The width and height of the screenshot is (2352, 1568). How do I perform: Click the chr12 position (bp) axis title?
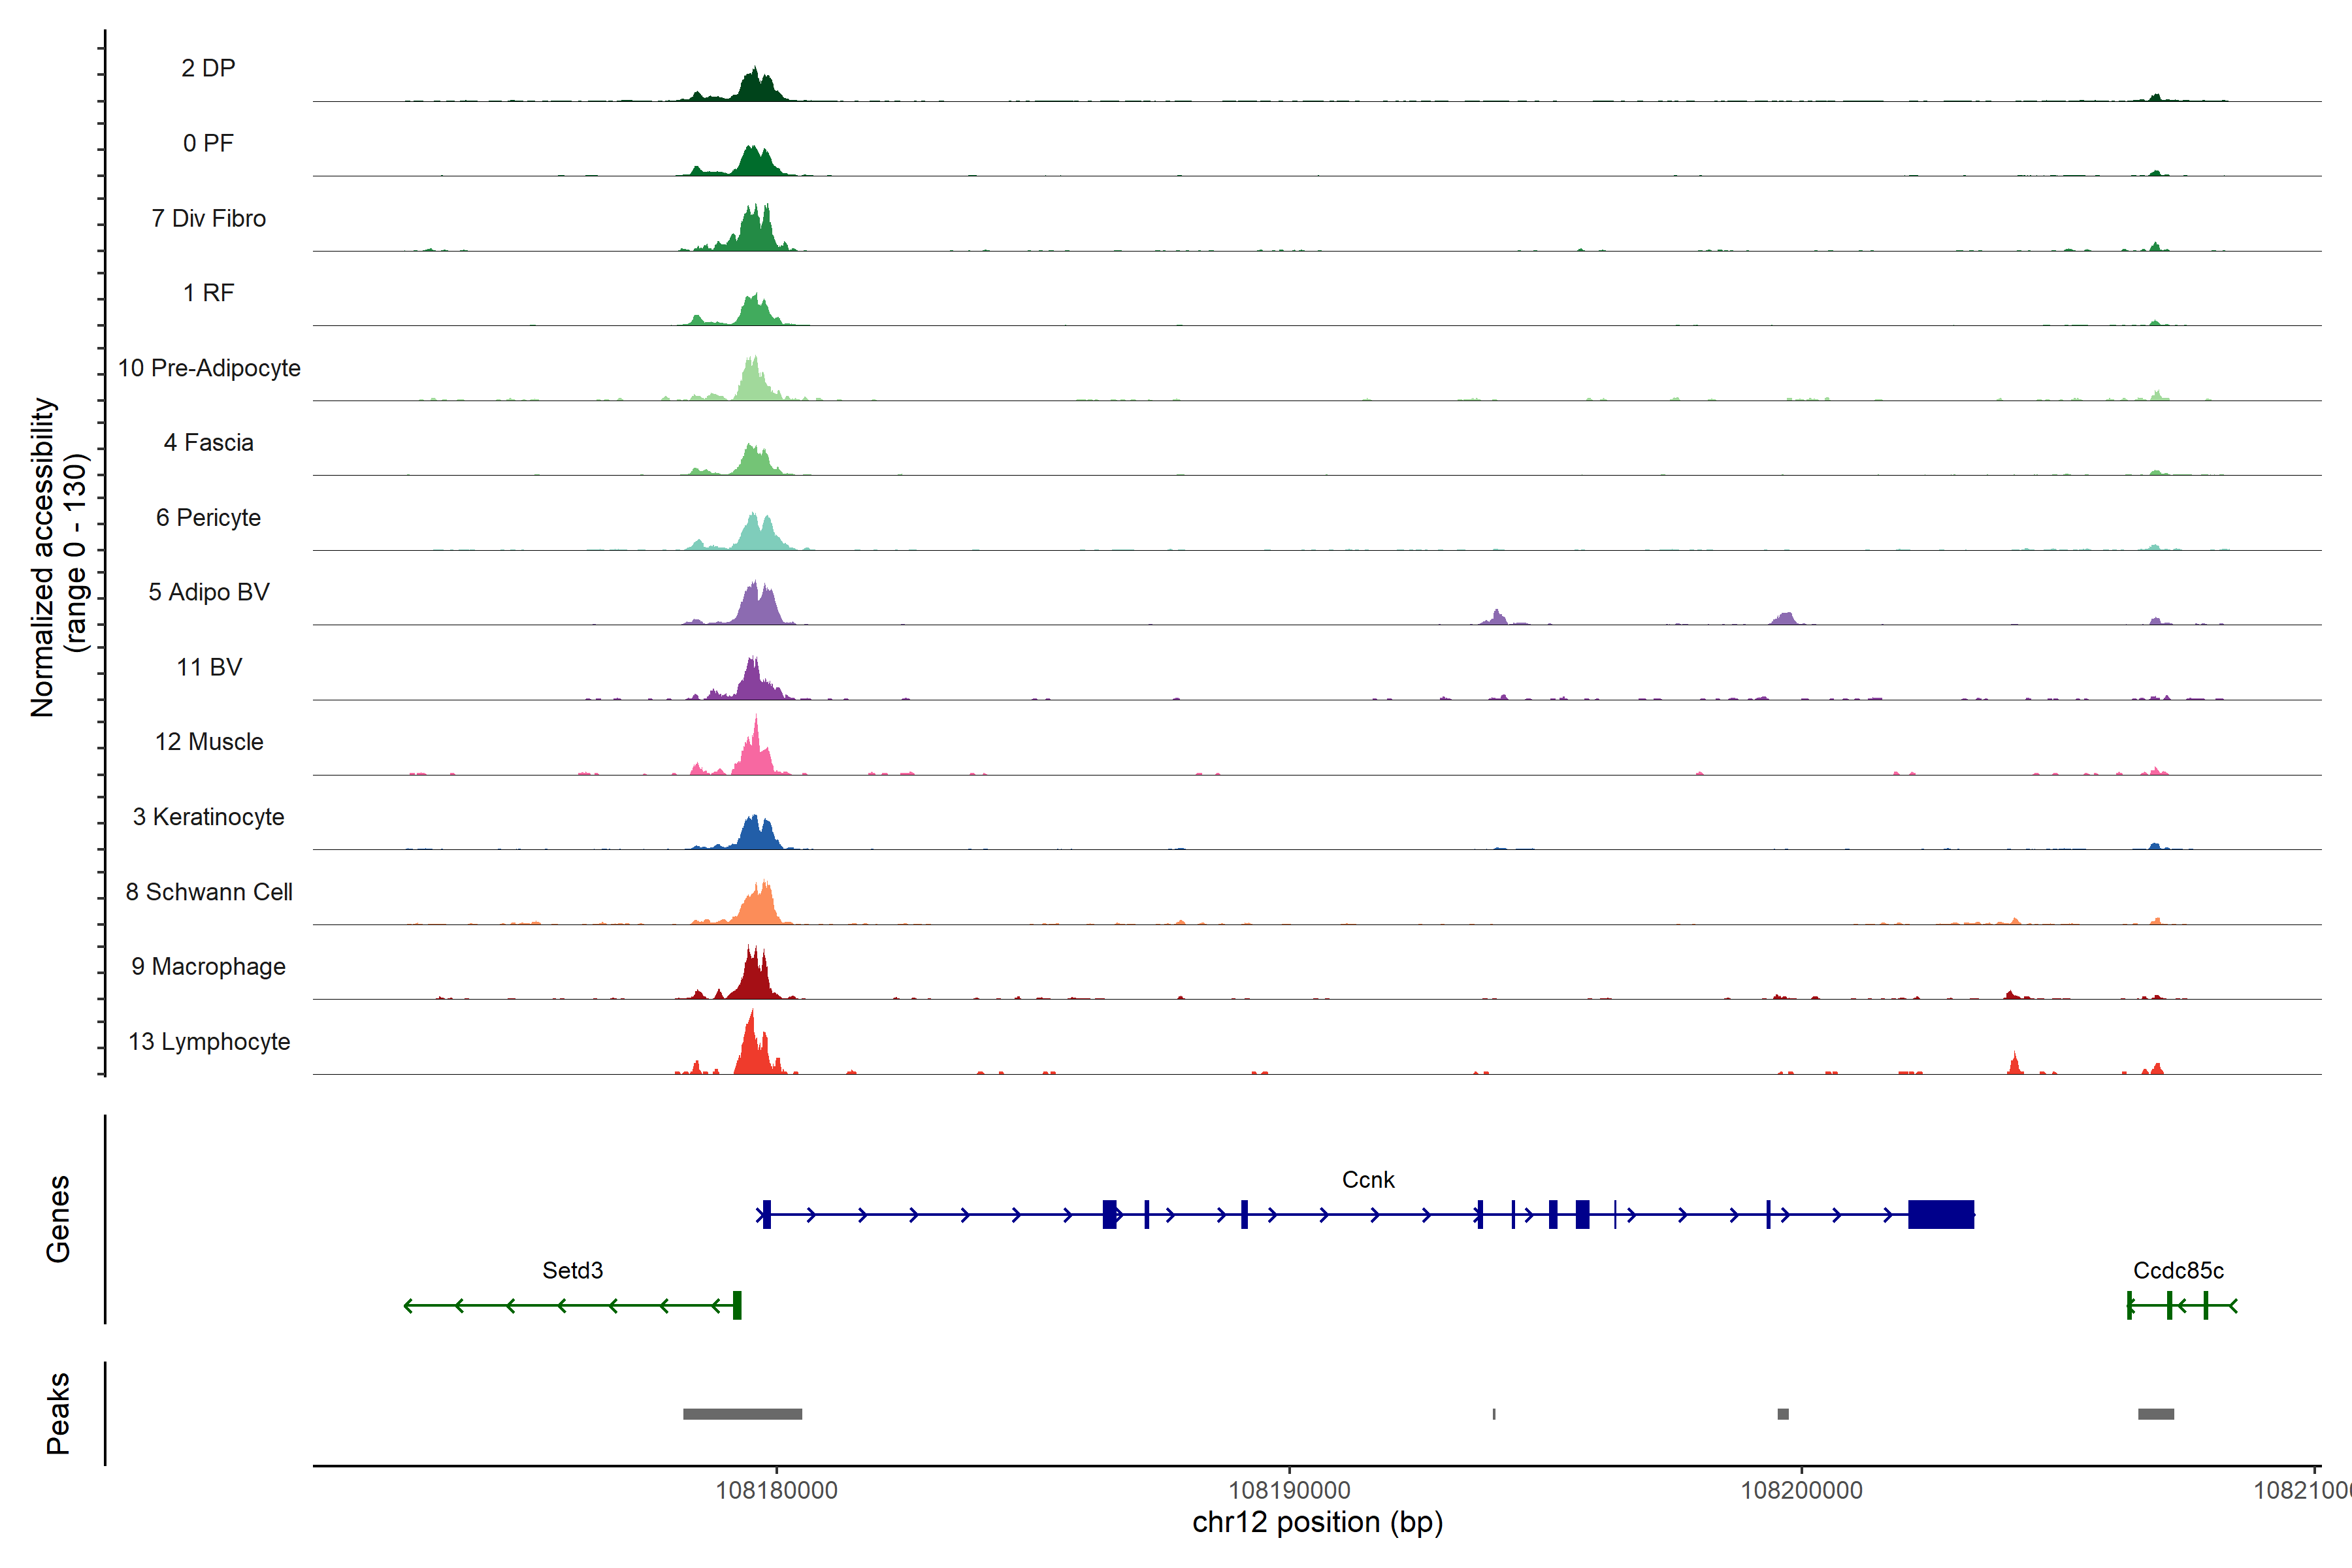(1317, 1522)
